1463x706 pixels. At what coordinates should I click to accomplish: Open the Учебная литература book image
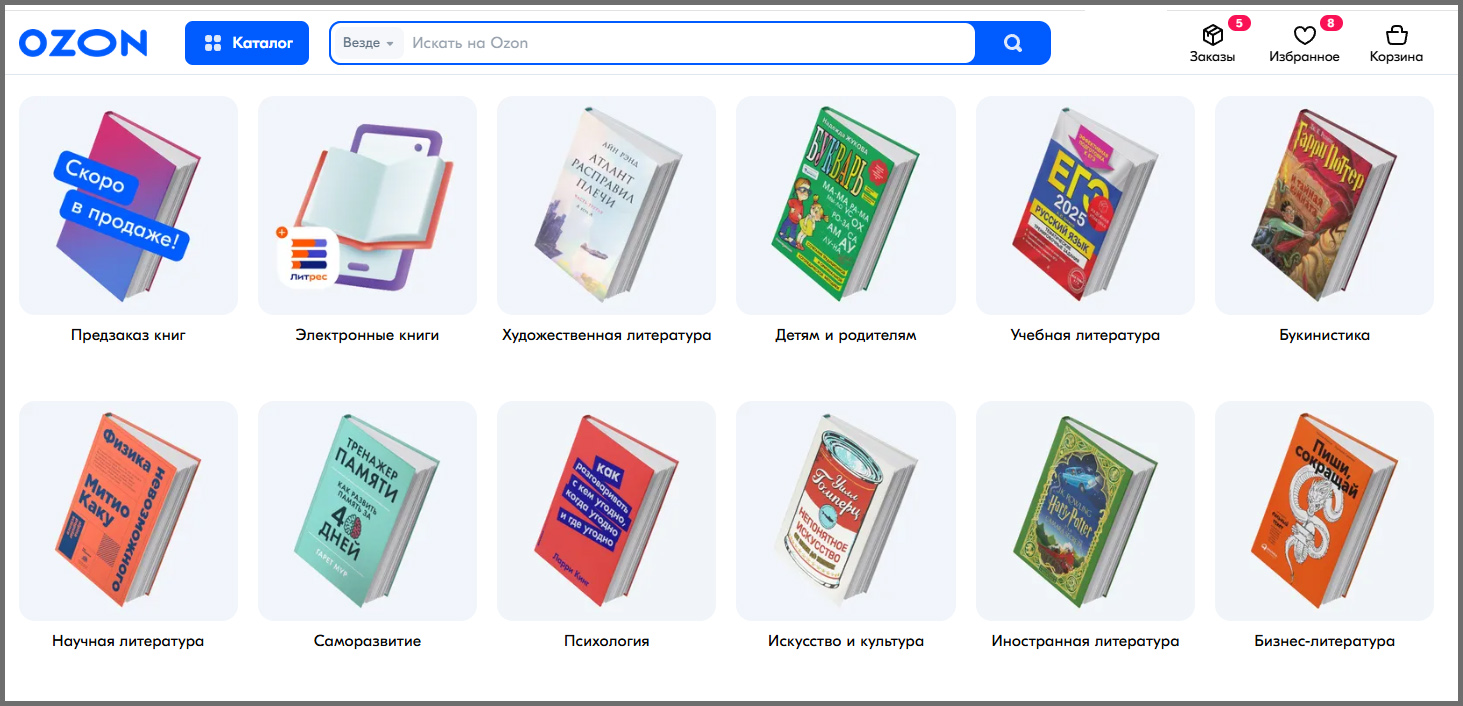click(1085, 206)
